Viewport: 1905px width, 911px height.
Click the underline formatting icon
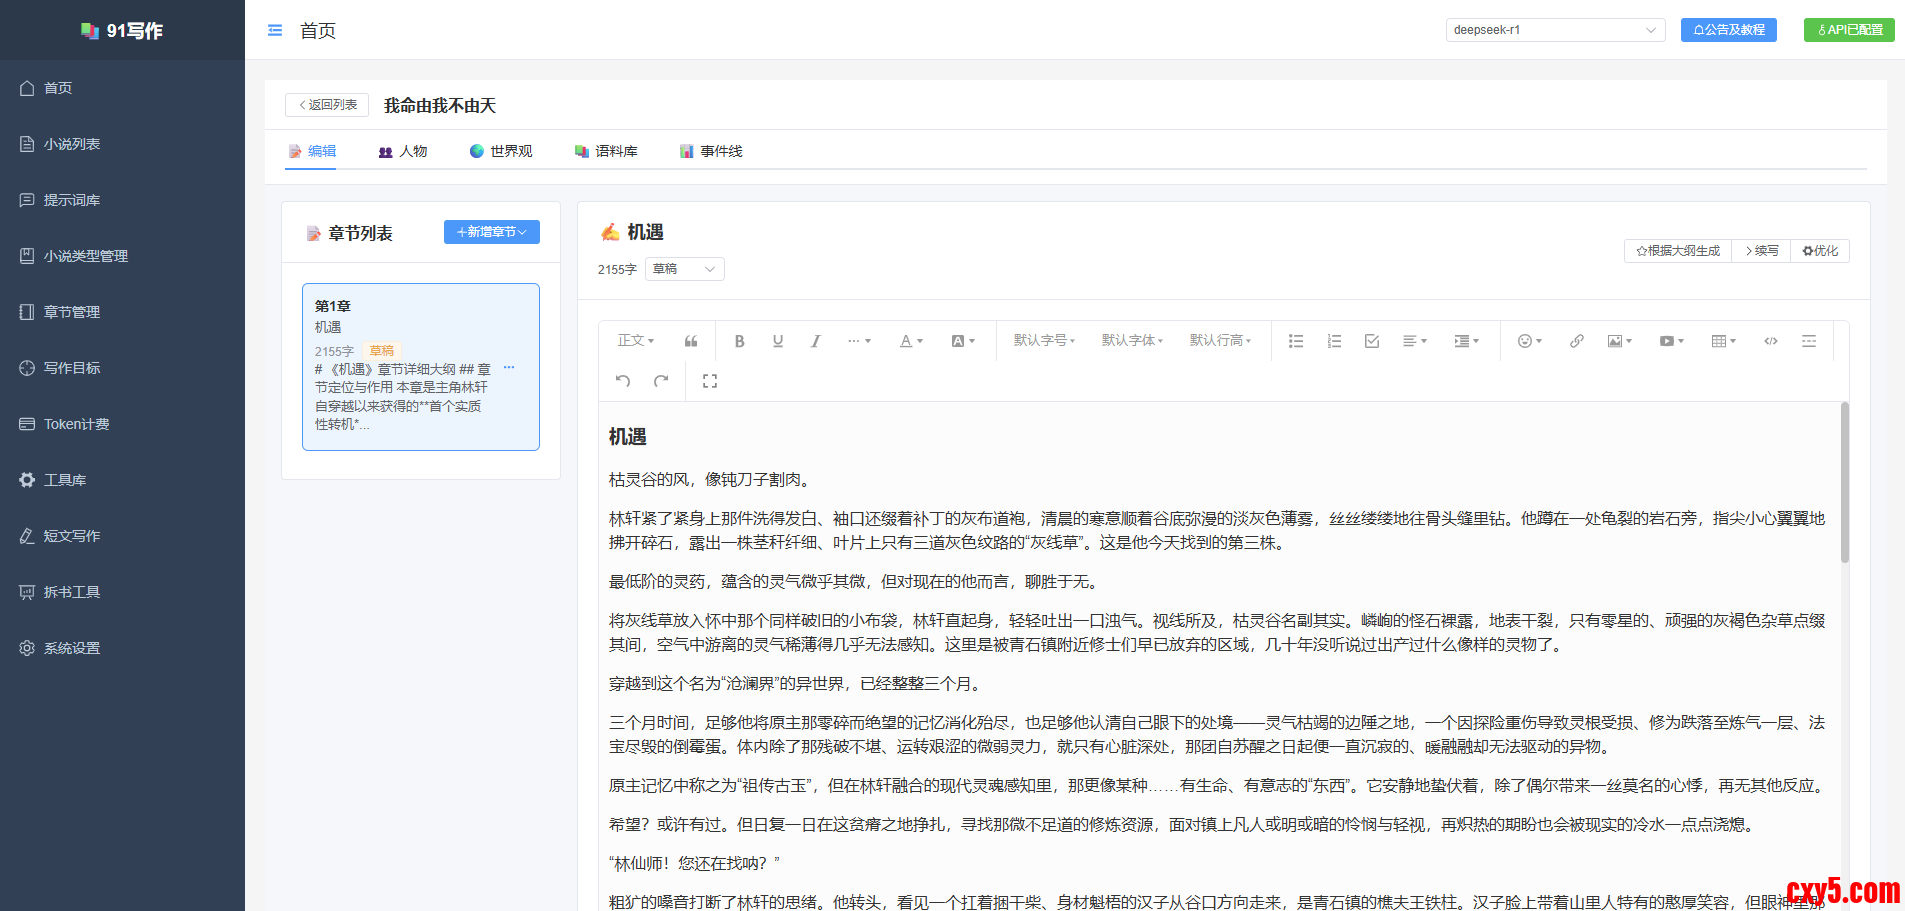tap(777, 341)
